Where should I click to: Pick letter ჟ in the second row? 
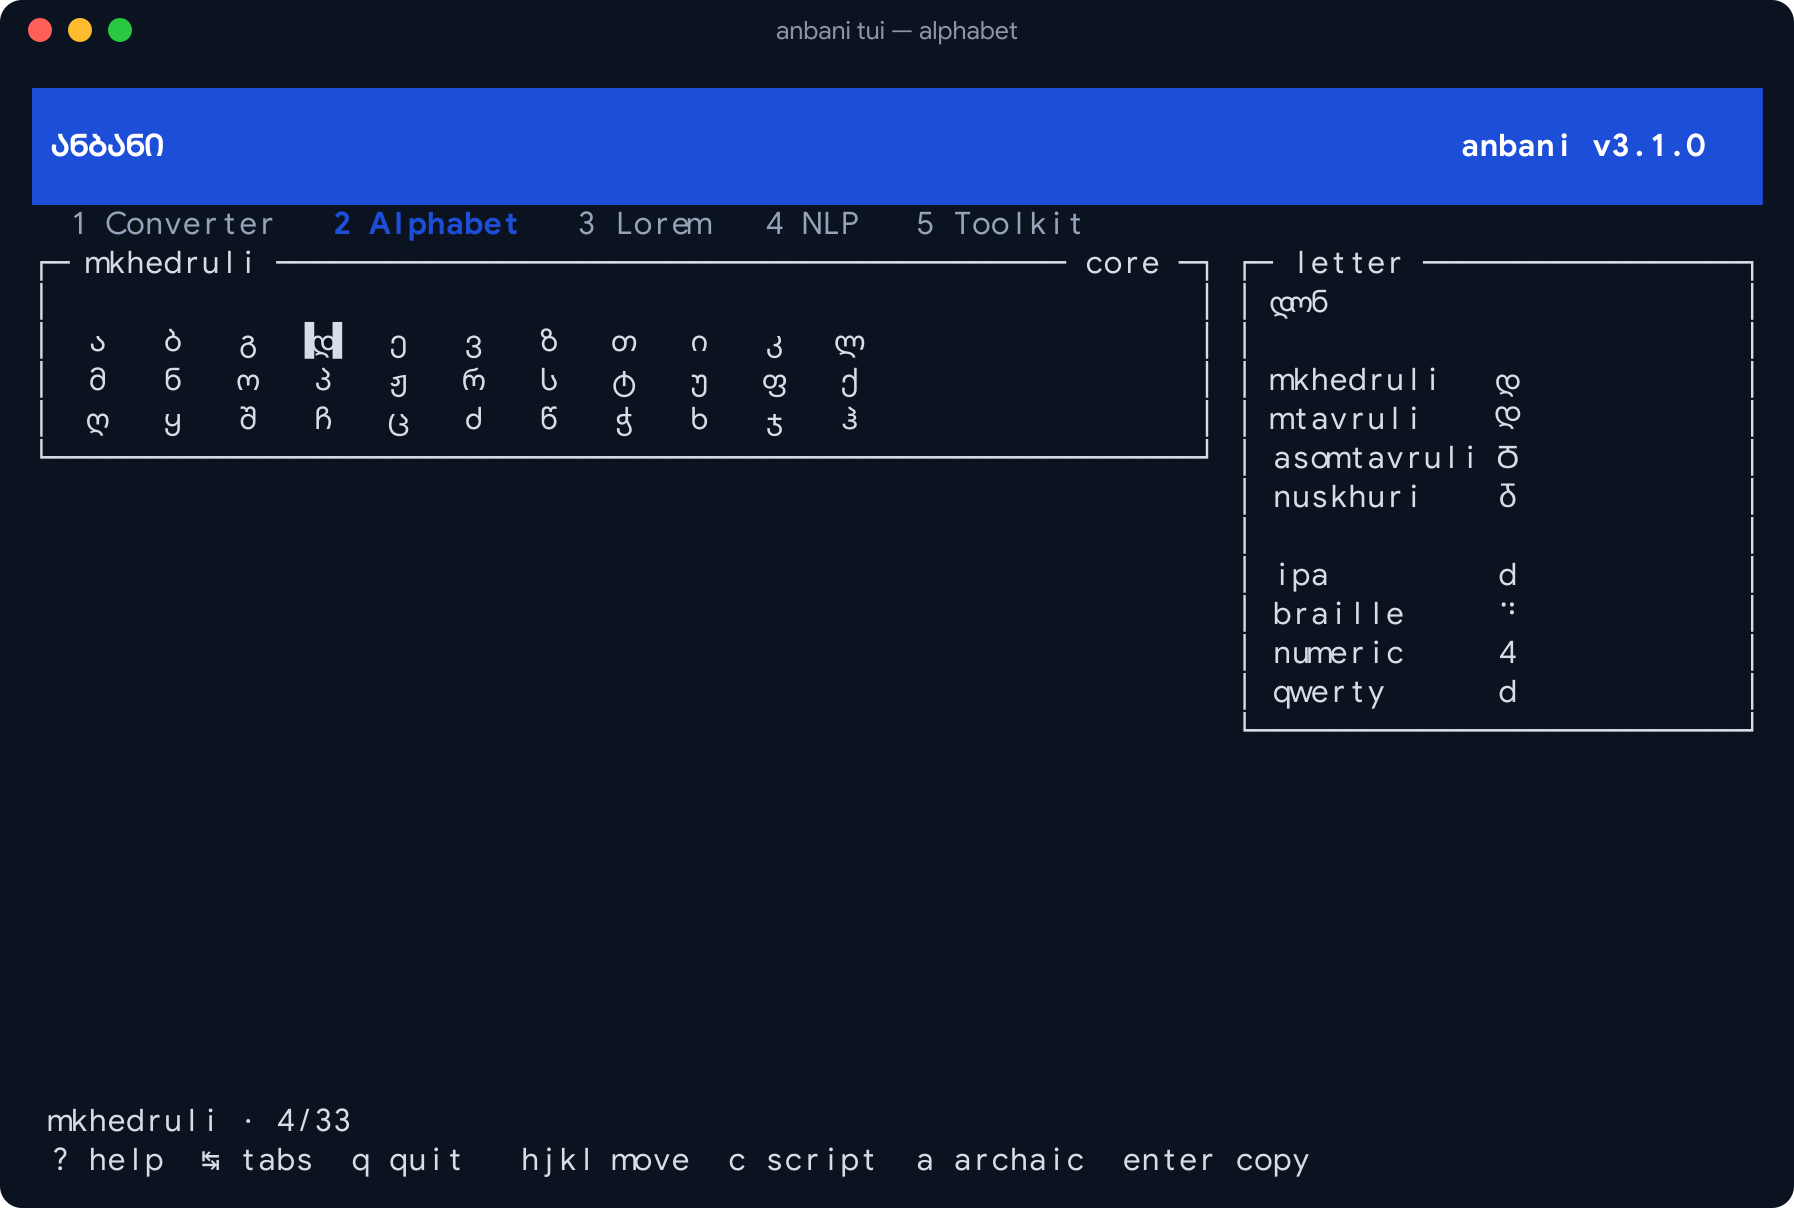pos(398,384)
